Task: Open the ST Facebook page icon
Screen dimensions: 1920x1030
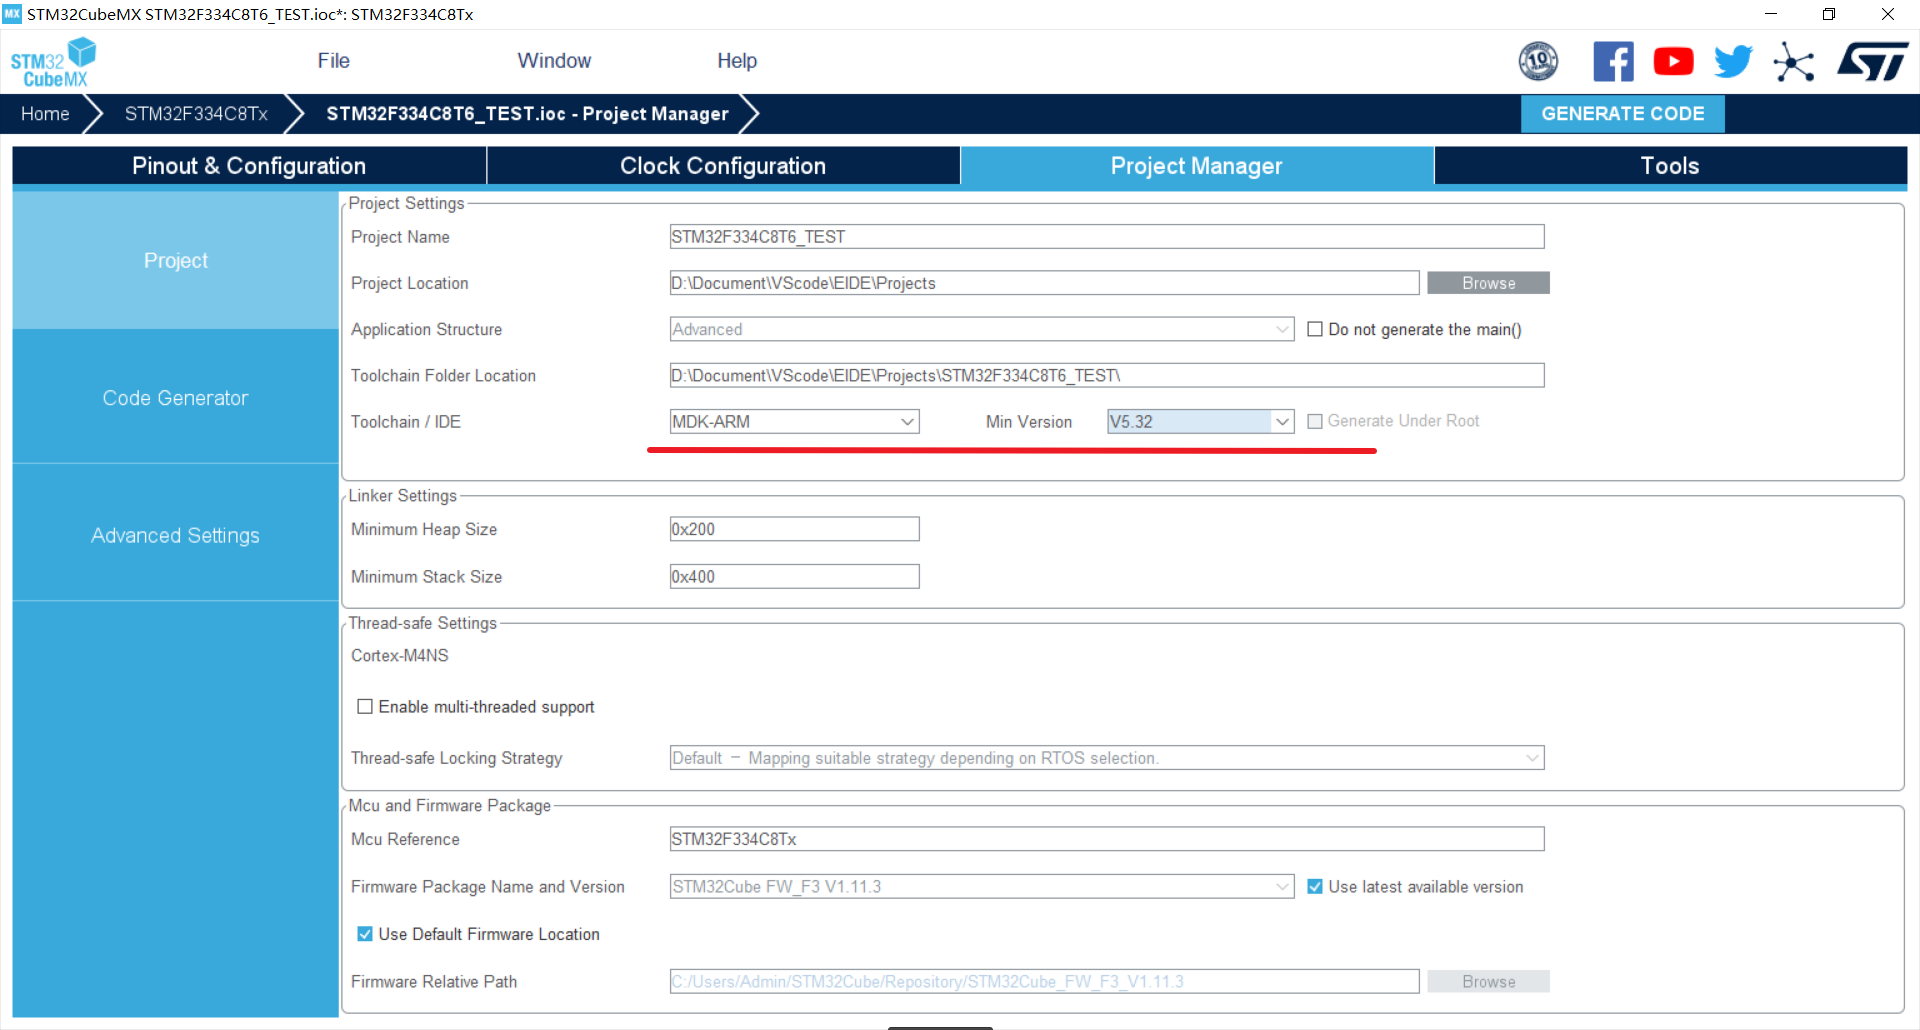Action: (x=1613, y=61)
